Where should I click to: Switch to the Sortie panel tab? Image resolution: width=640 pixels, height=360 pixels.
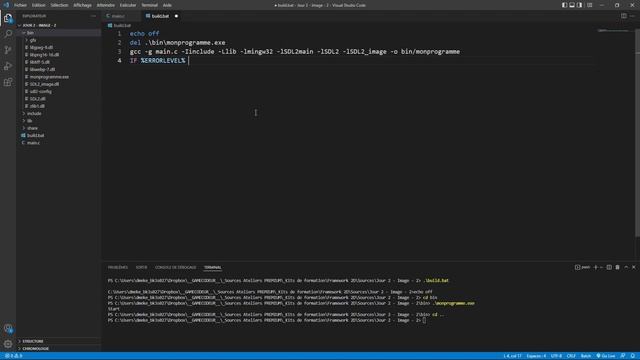point(141,267)
